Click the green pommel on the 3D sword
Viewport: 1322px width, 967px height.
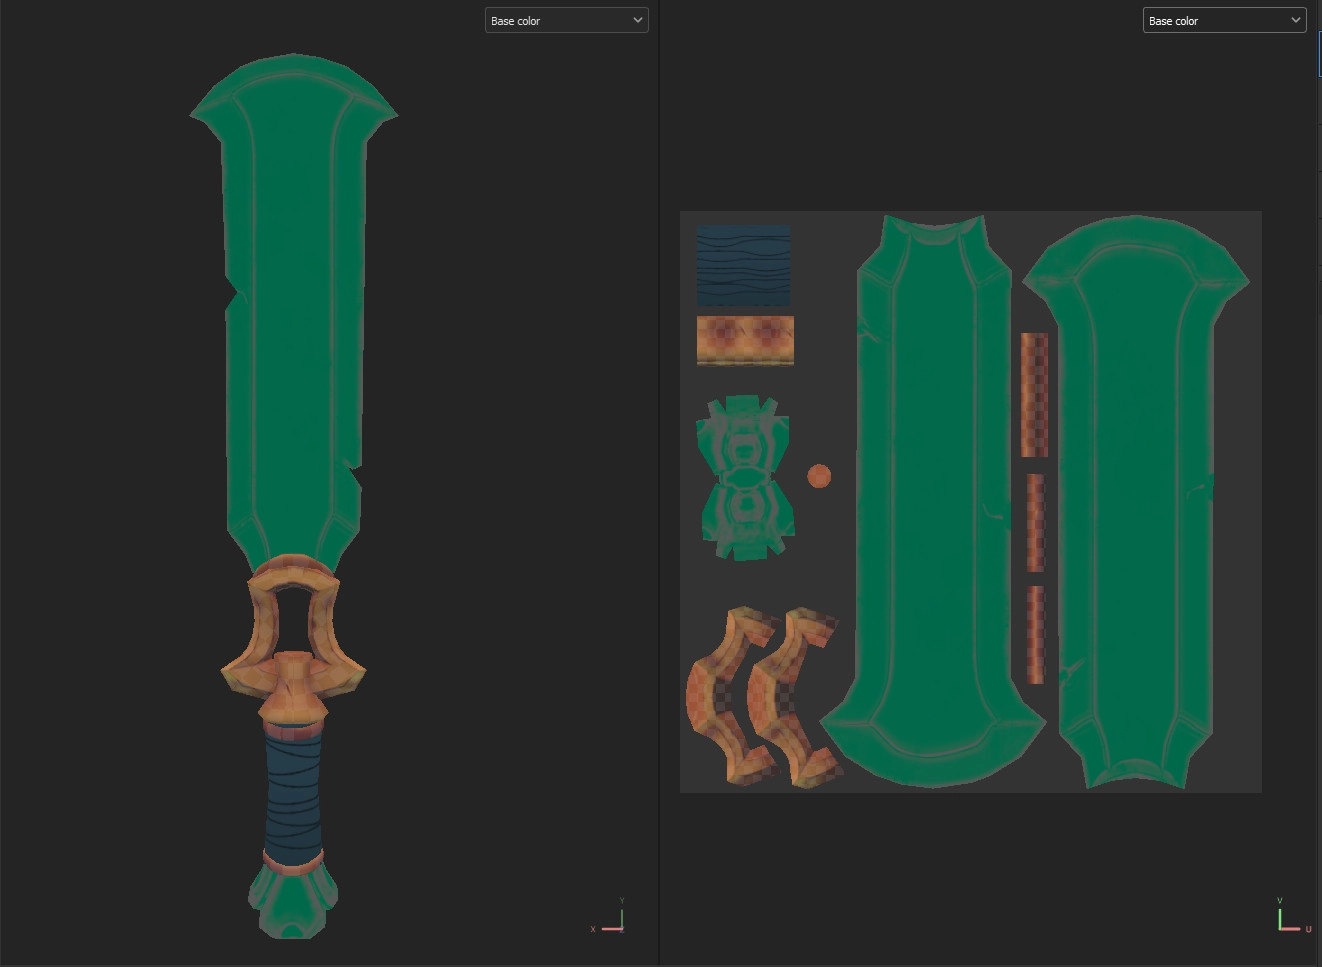coord(292,902)
